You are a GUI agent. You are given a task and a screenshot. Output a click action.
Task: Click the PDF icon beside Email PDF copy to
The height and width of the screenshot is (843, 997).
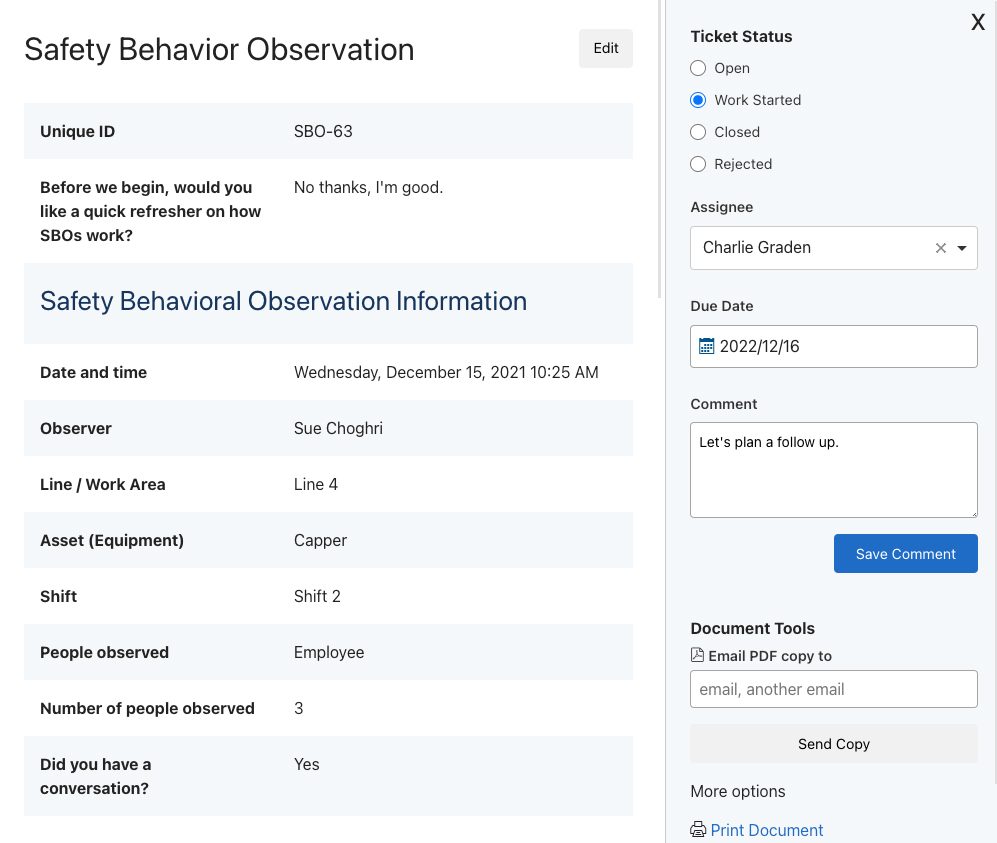[x=698, y=655]
